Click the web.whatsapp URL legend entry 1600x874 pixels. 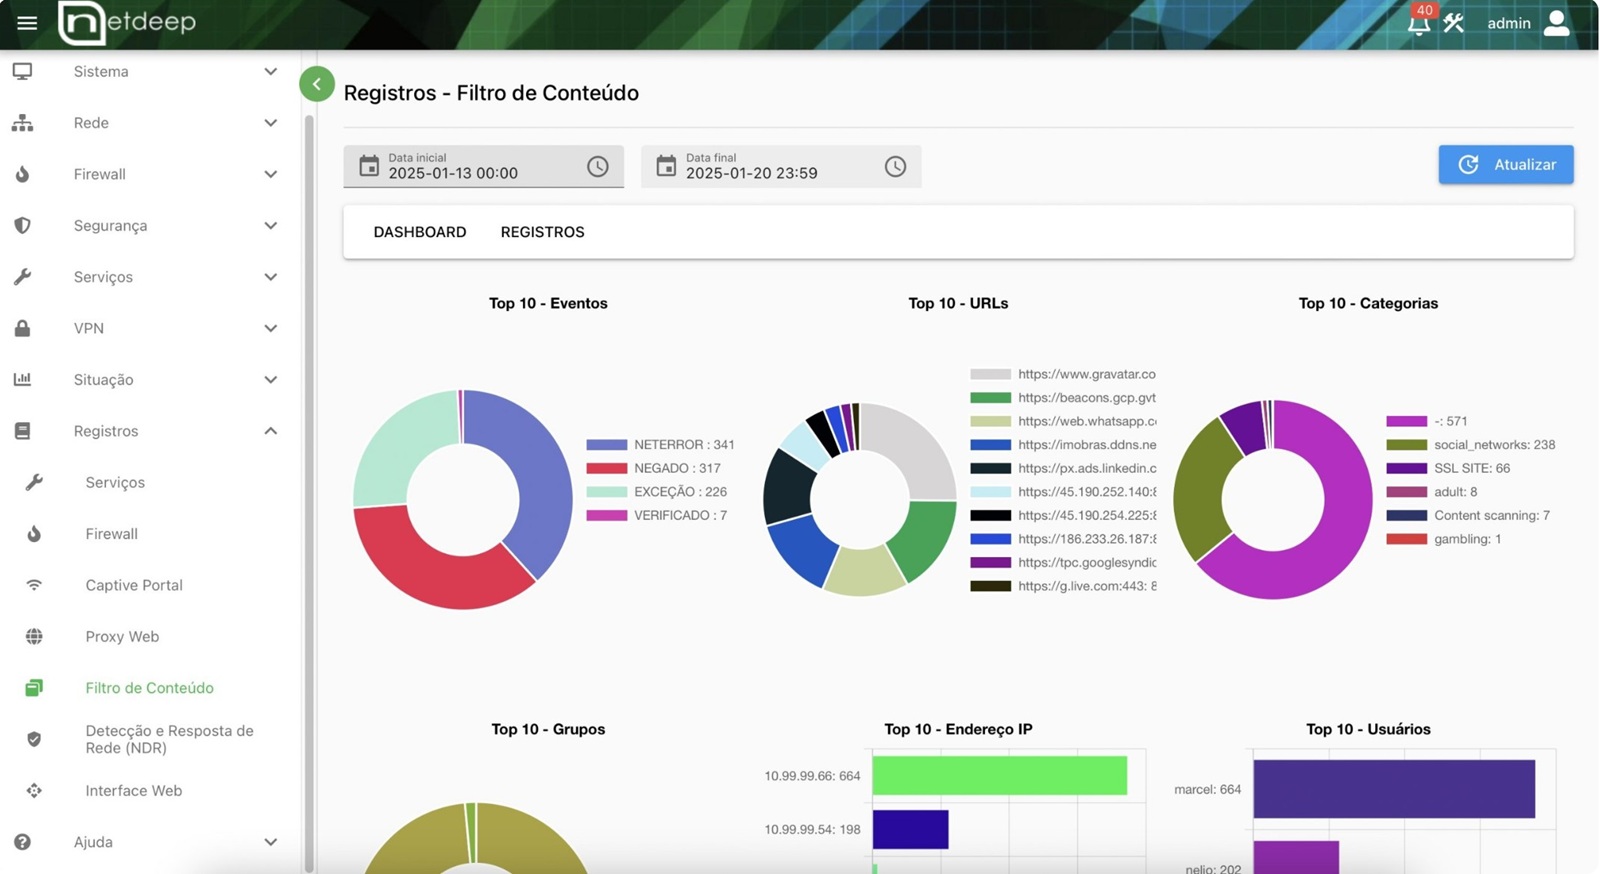[x=1063, y=421]
